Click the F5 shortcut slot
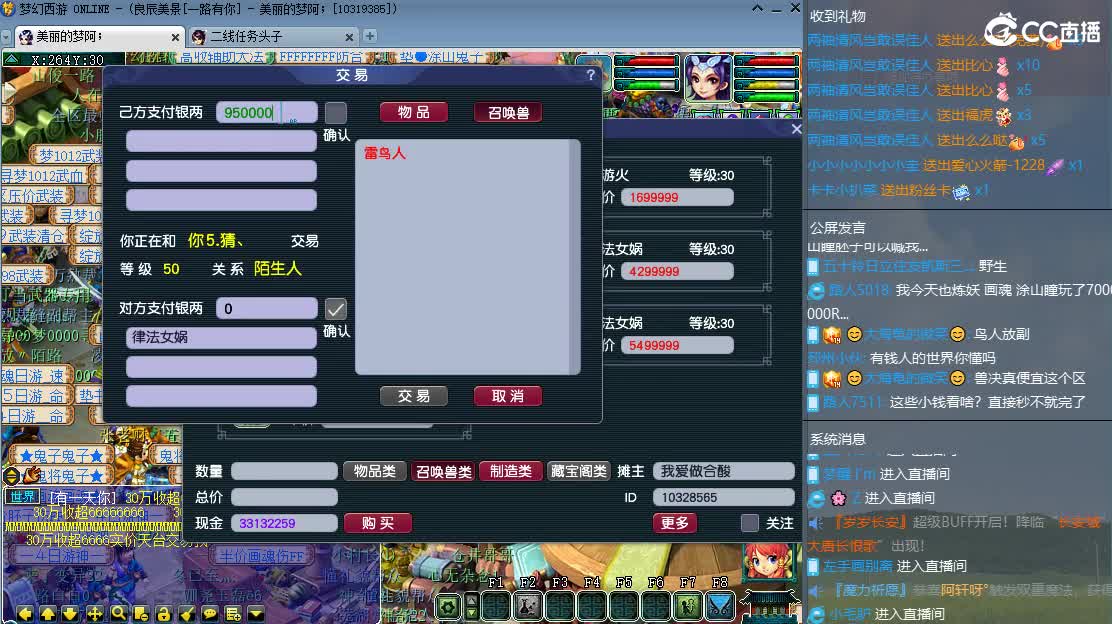The width and height of the screenshot is (1112, 624). pyautogui.click(x=623, y=608)
